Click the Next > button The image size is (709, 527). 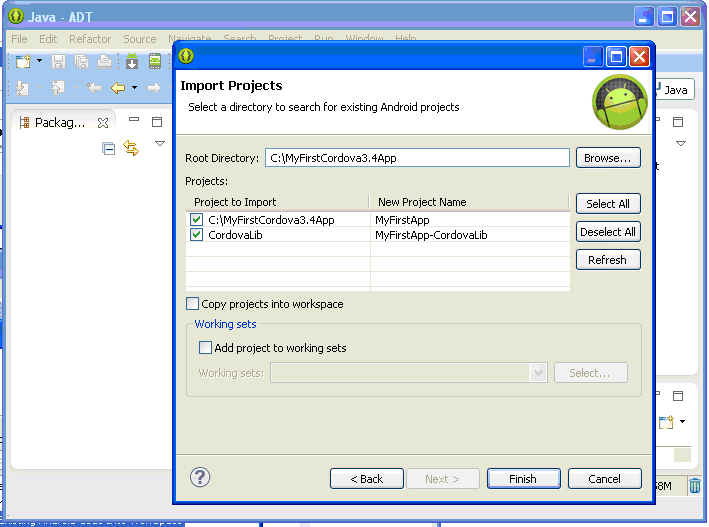443,479
